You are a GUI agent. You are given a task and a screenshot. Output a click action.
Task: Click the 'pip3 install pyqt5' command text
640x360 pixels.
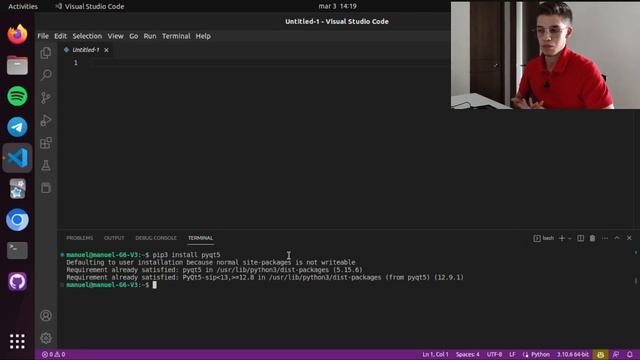[x=187, y=255]
